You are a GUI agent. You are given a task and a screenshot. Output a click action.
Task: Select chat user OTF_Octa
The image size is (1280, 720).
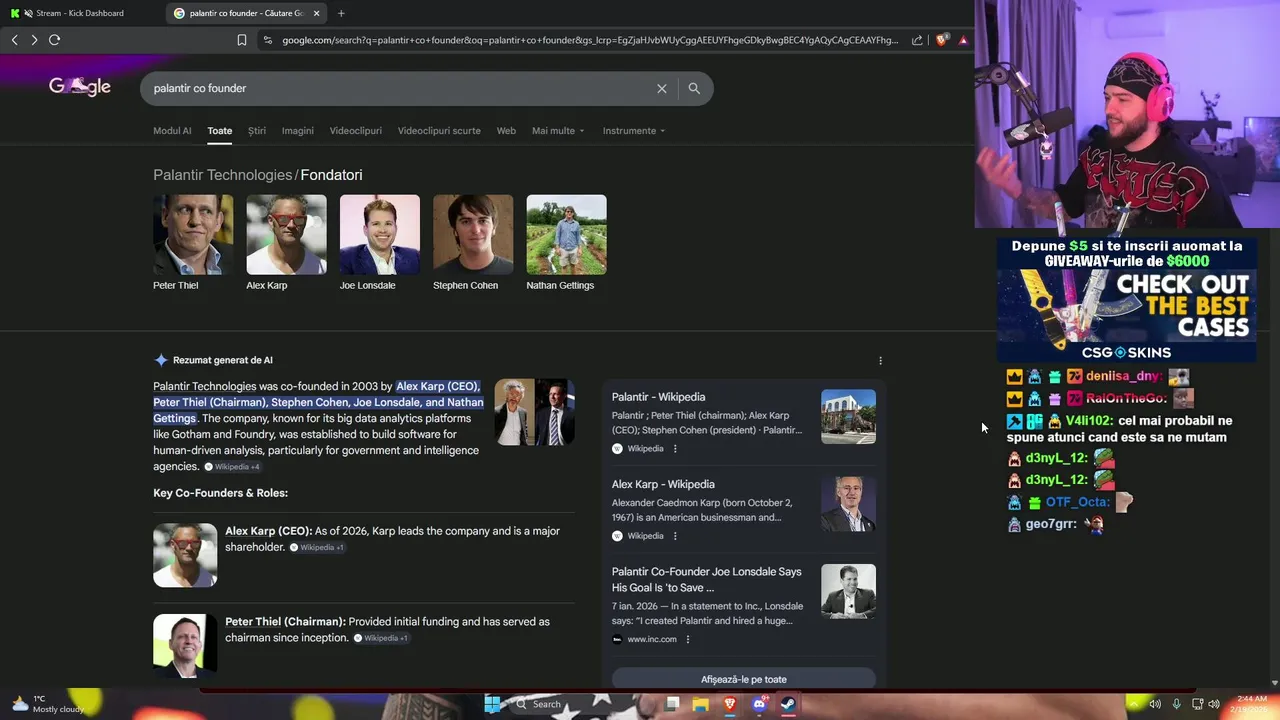pyautogui.click(x=1077, y=502)
